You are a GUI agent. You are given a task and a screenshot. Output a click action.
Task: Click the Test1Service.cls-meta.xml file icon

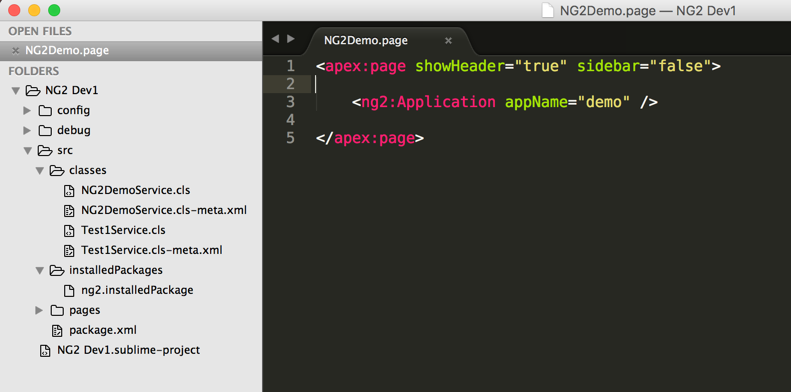point(68,250)
